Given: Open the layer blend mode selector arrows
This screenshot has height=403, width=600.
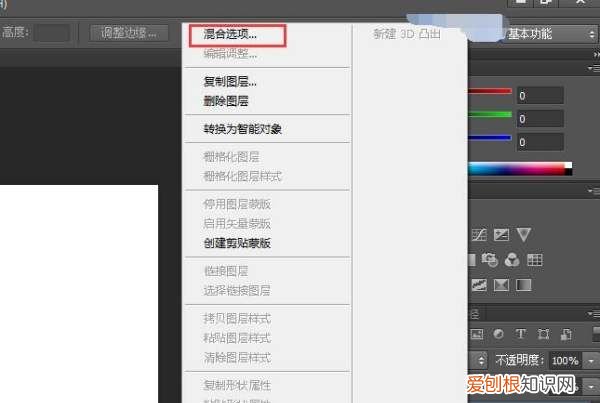Looking at the screenshot, I should (x=481, y=361).
